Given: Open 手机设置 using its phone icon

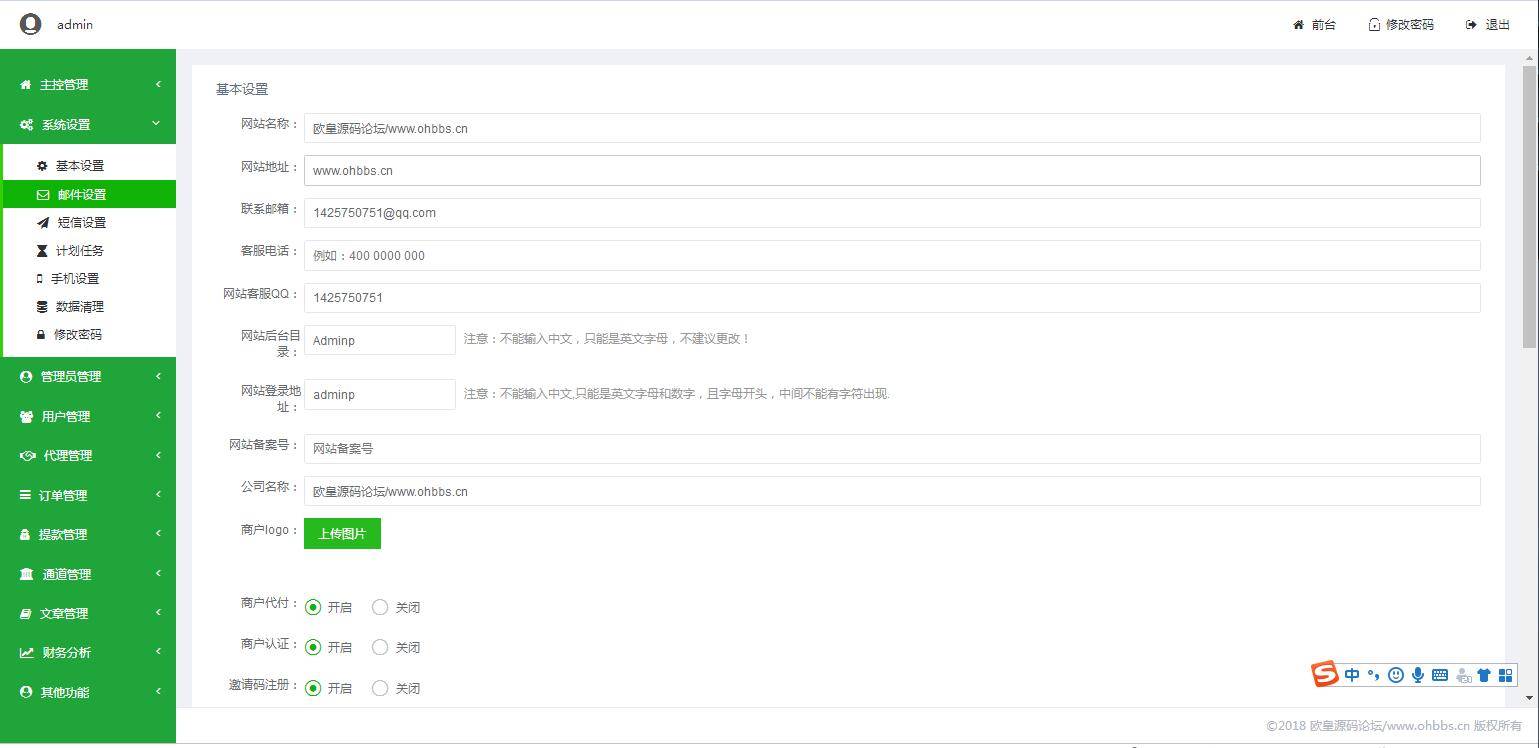Looking at the screenshot, I should coord(40,278).
